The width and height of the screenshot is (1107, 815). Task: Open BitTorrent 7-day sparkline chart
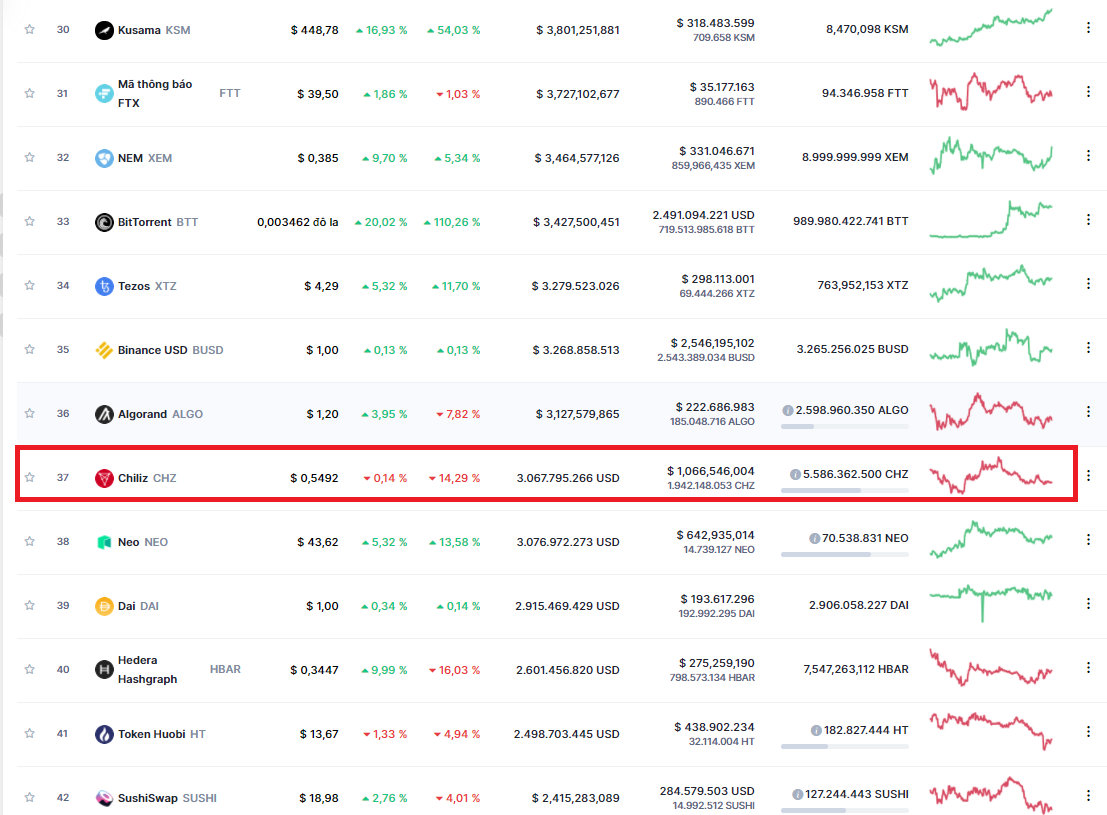tap(991, 220)
